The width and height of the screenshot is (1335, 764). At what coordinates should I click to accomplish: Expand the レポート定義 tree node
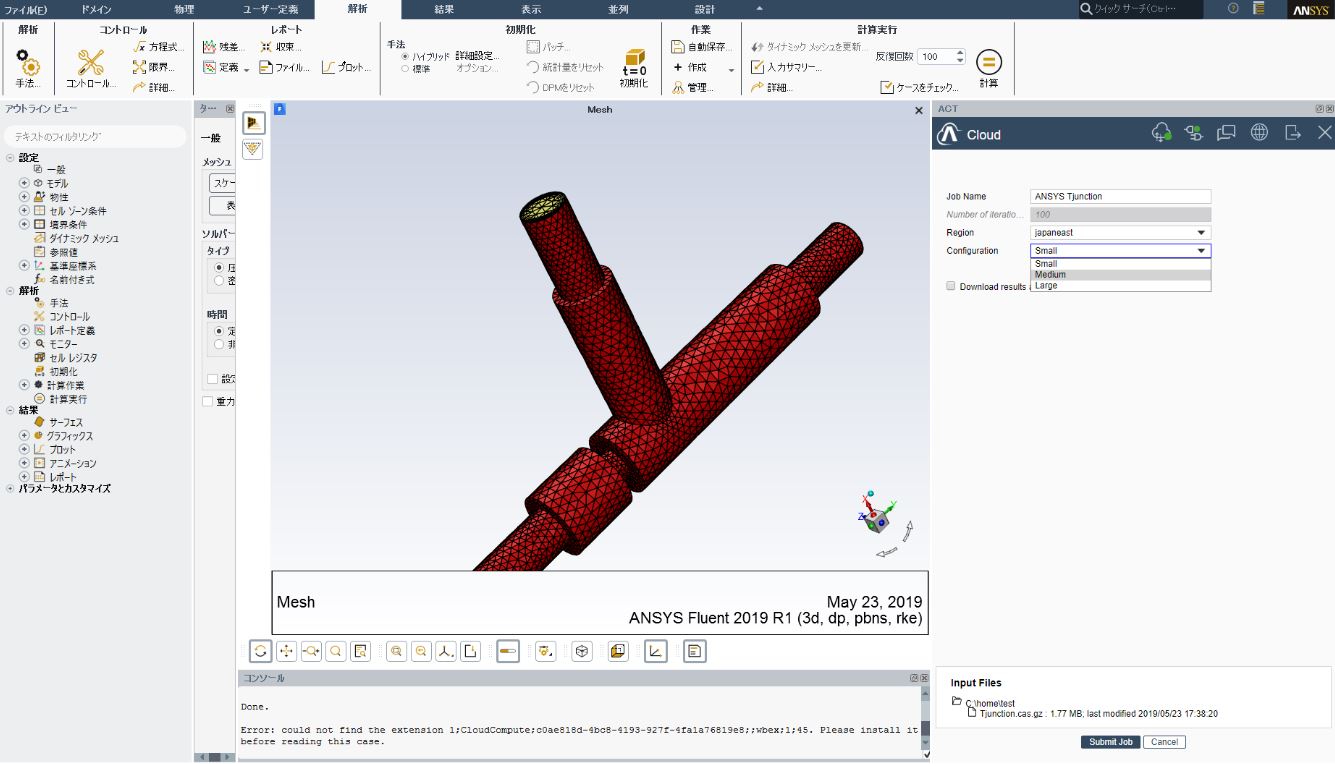[x=24, y=330]
